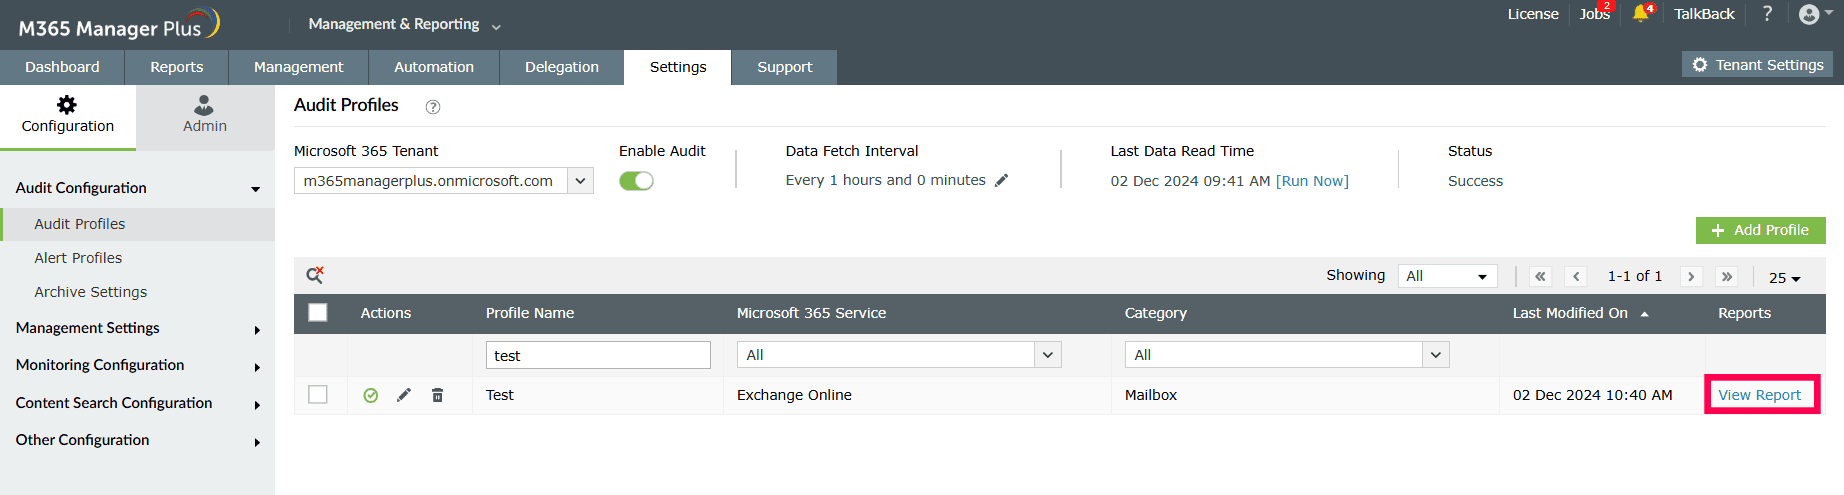This screenshot has width=1844, height=495.
Task: Click the Profile Name search field
Action: pyautogui.click(x=598, y=355)
